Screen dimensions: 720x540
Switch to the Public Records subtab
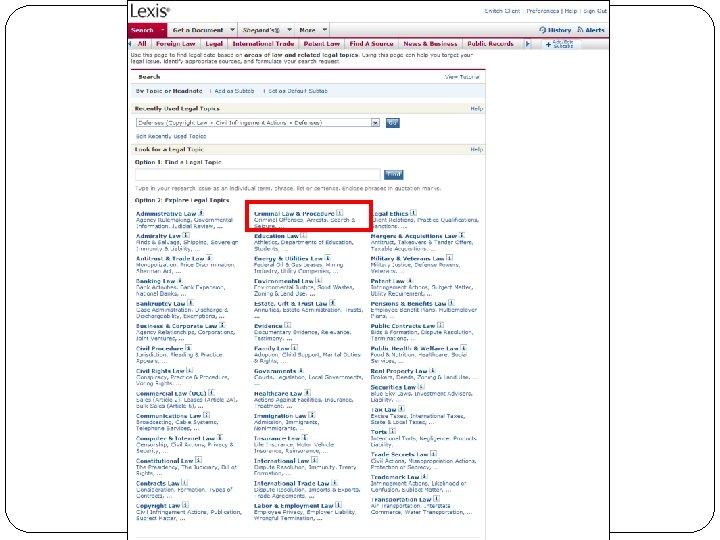coord(490,44)
